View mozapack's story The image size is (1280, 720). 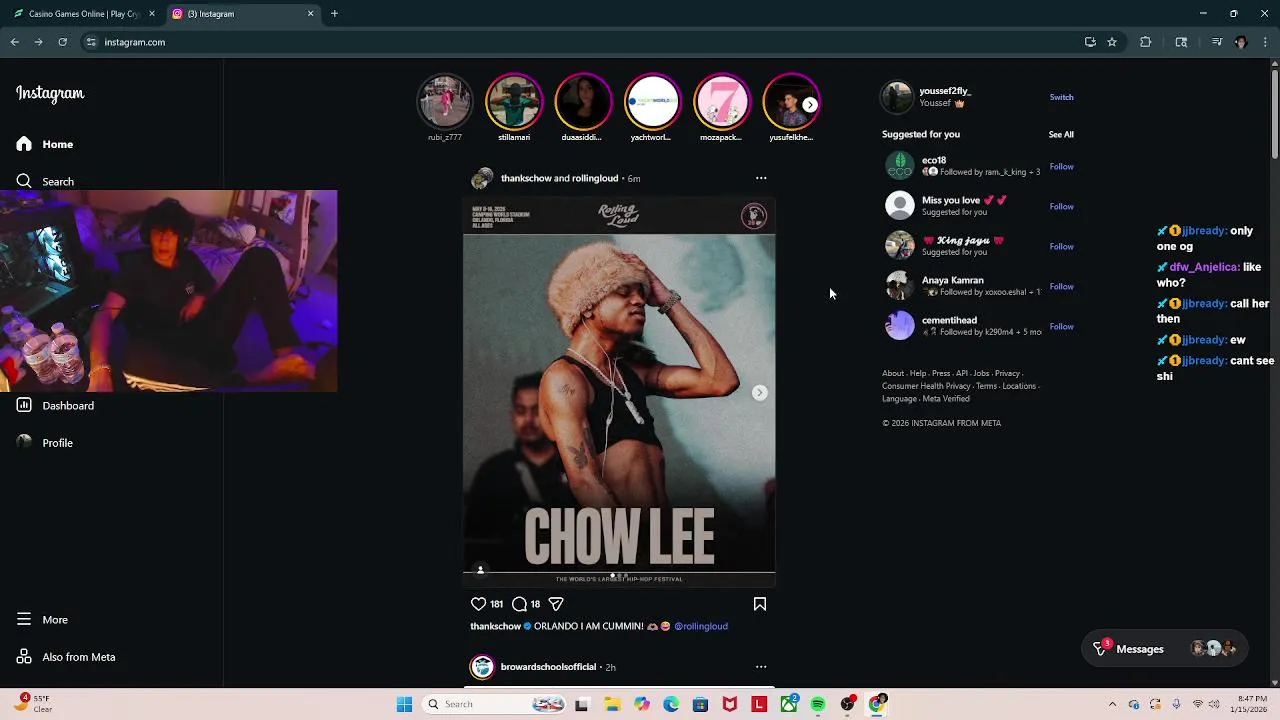click(x=722, y=101)
